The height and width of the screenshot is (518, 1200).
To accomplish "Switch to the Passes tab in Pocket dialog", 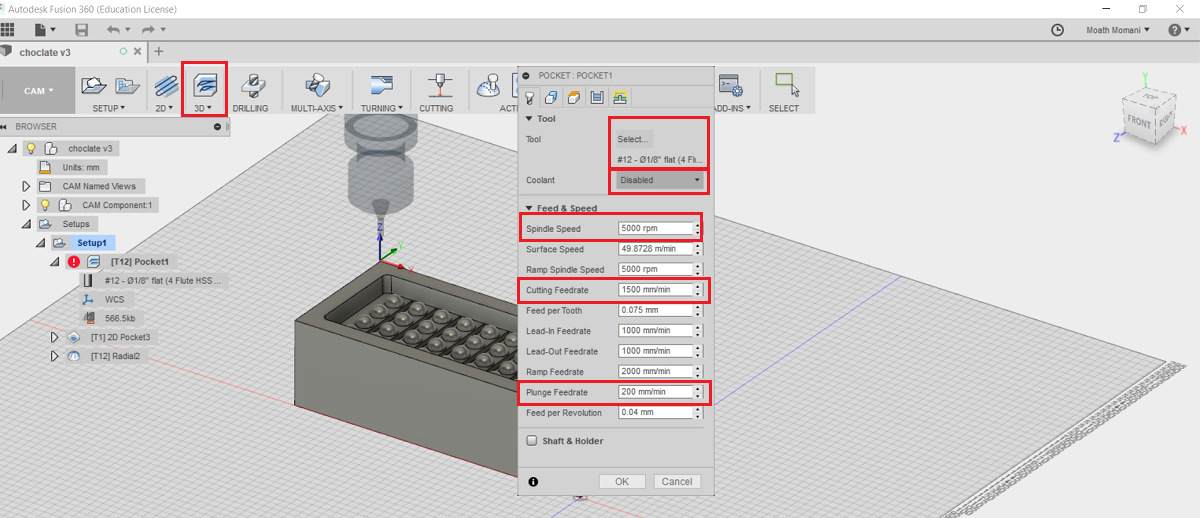I will click(597, 97).
